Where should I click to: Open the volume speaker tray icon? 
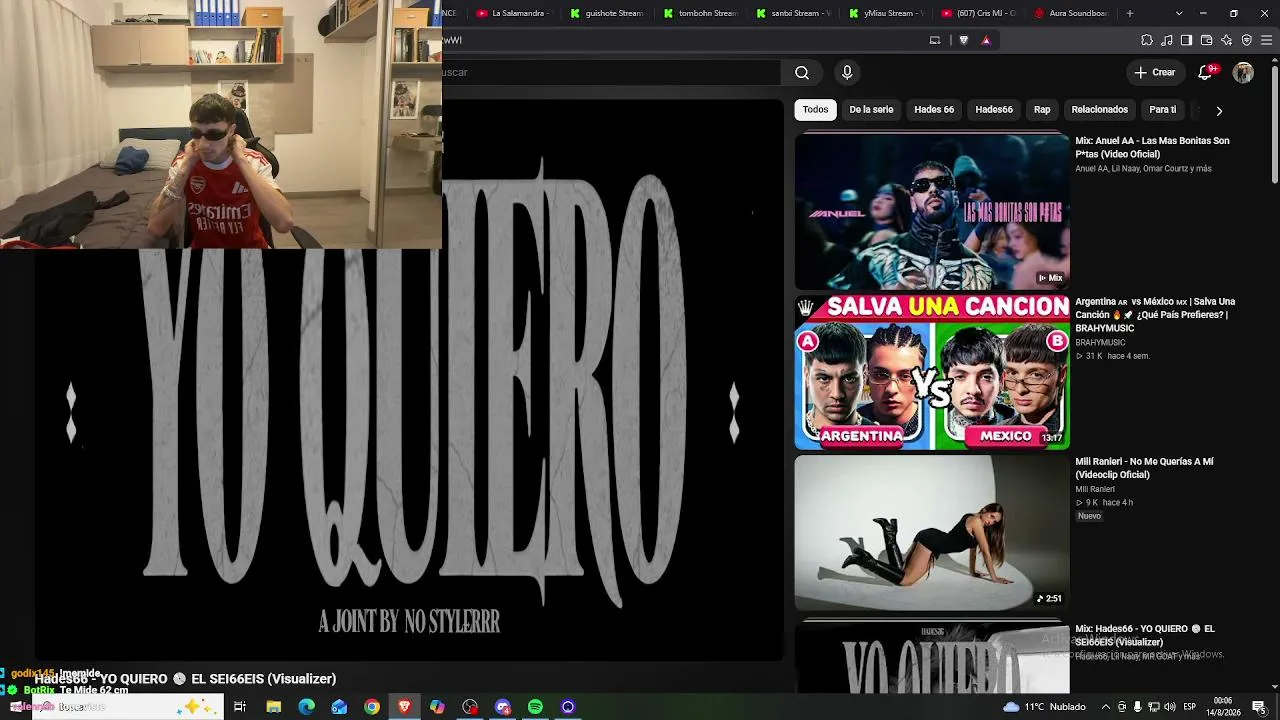(x=1169, y=707)
